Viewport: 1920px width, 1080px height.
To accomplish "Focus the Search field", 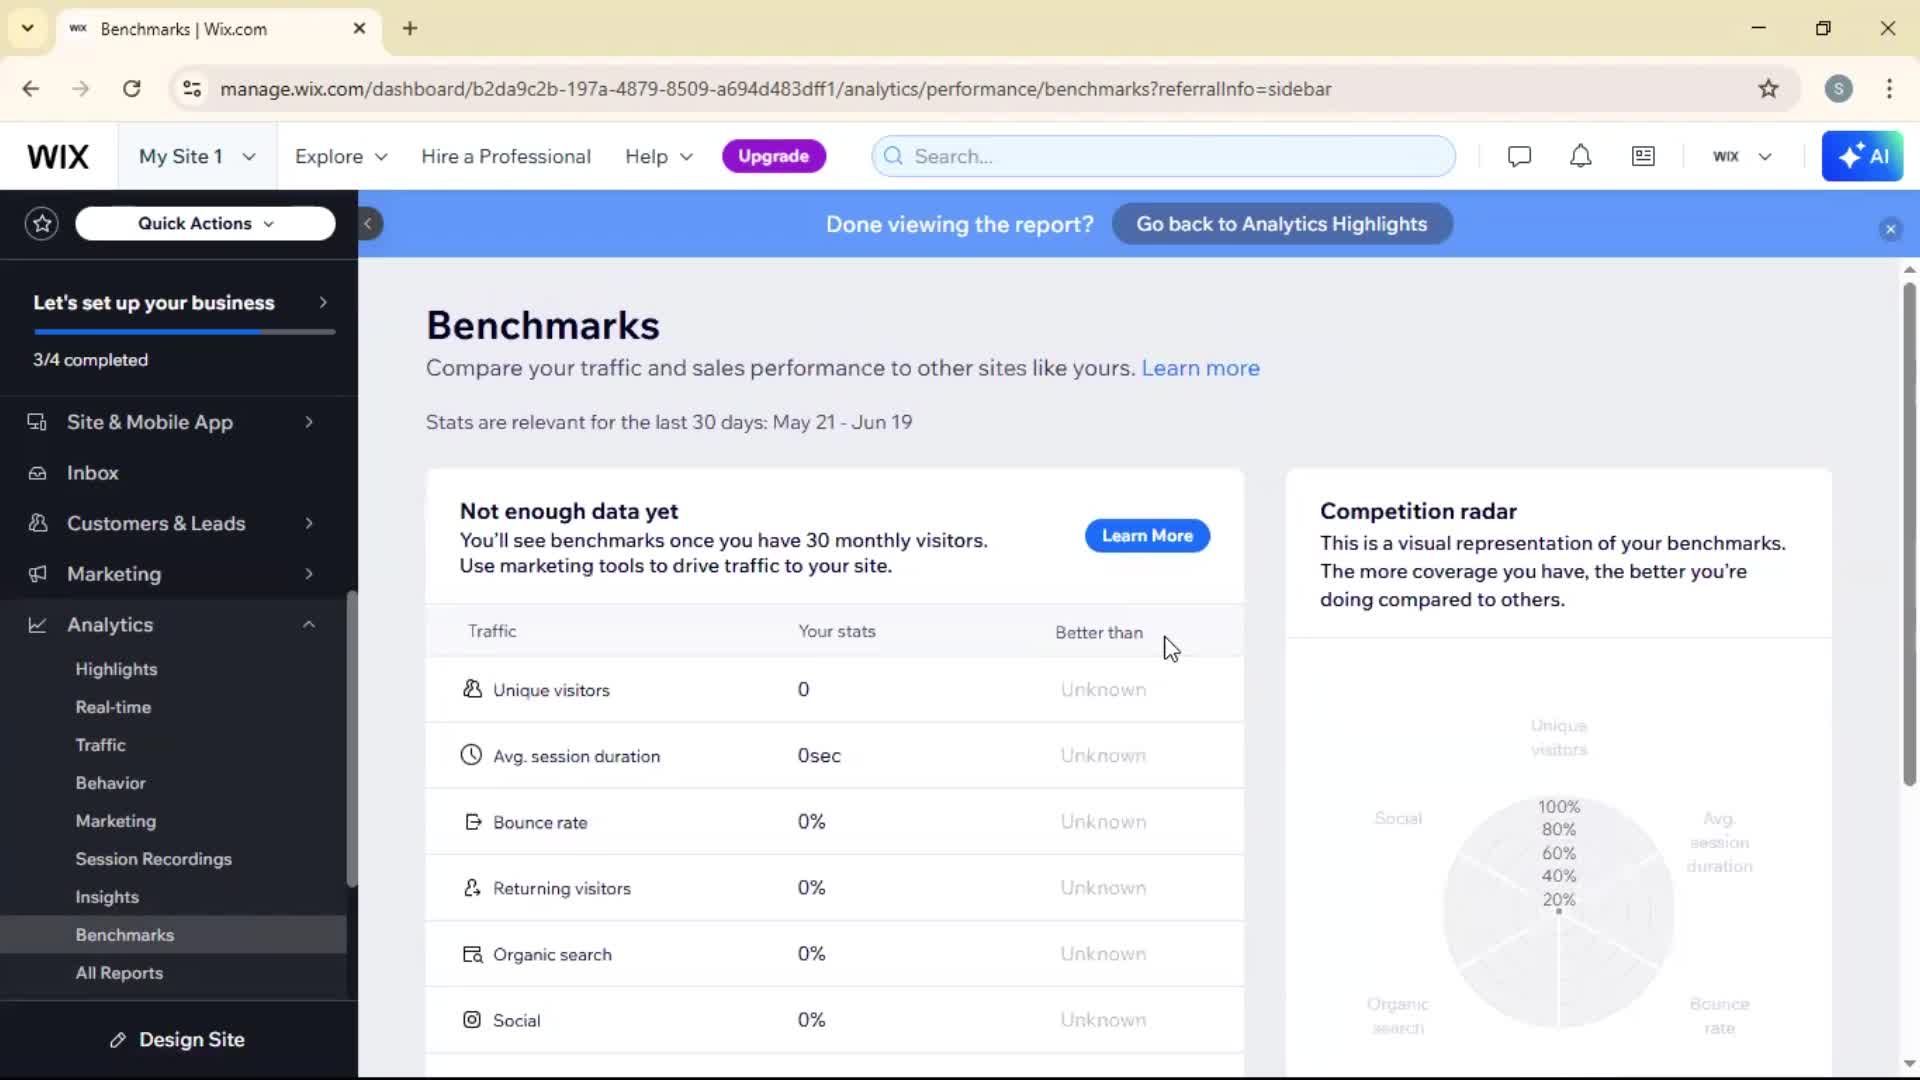I will point(1163,157).
